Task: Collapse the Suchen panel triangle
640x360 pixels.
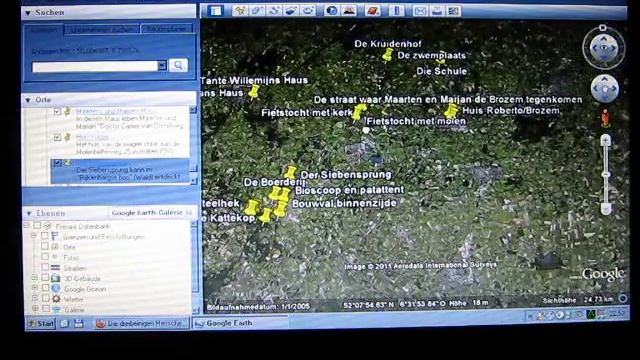Action: coord(28,13)
